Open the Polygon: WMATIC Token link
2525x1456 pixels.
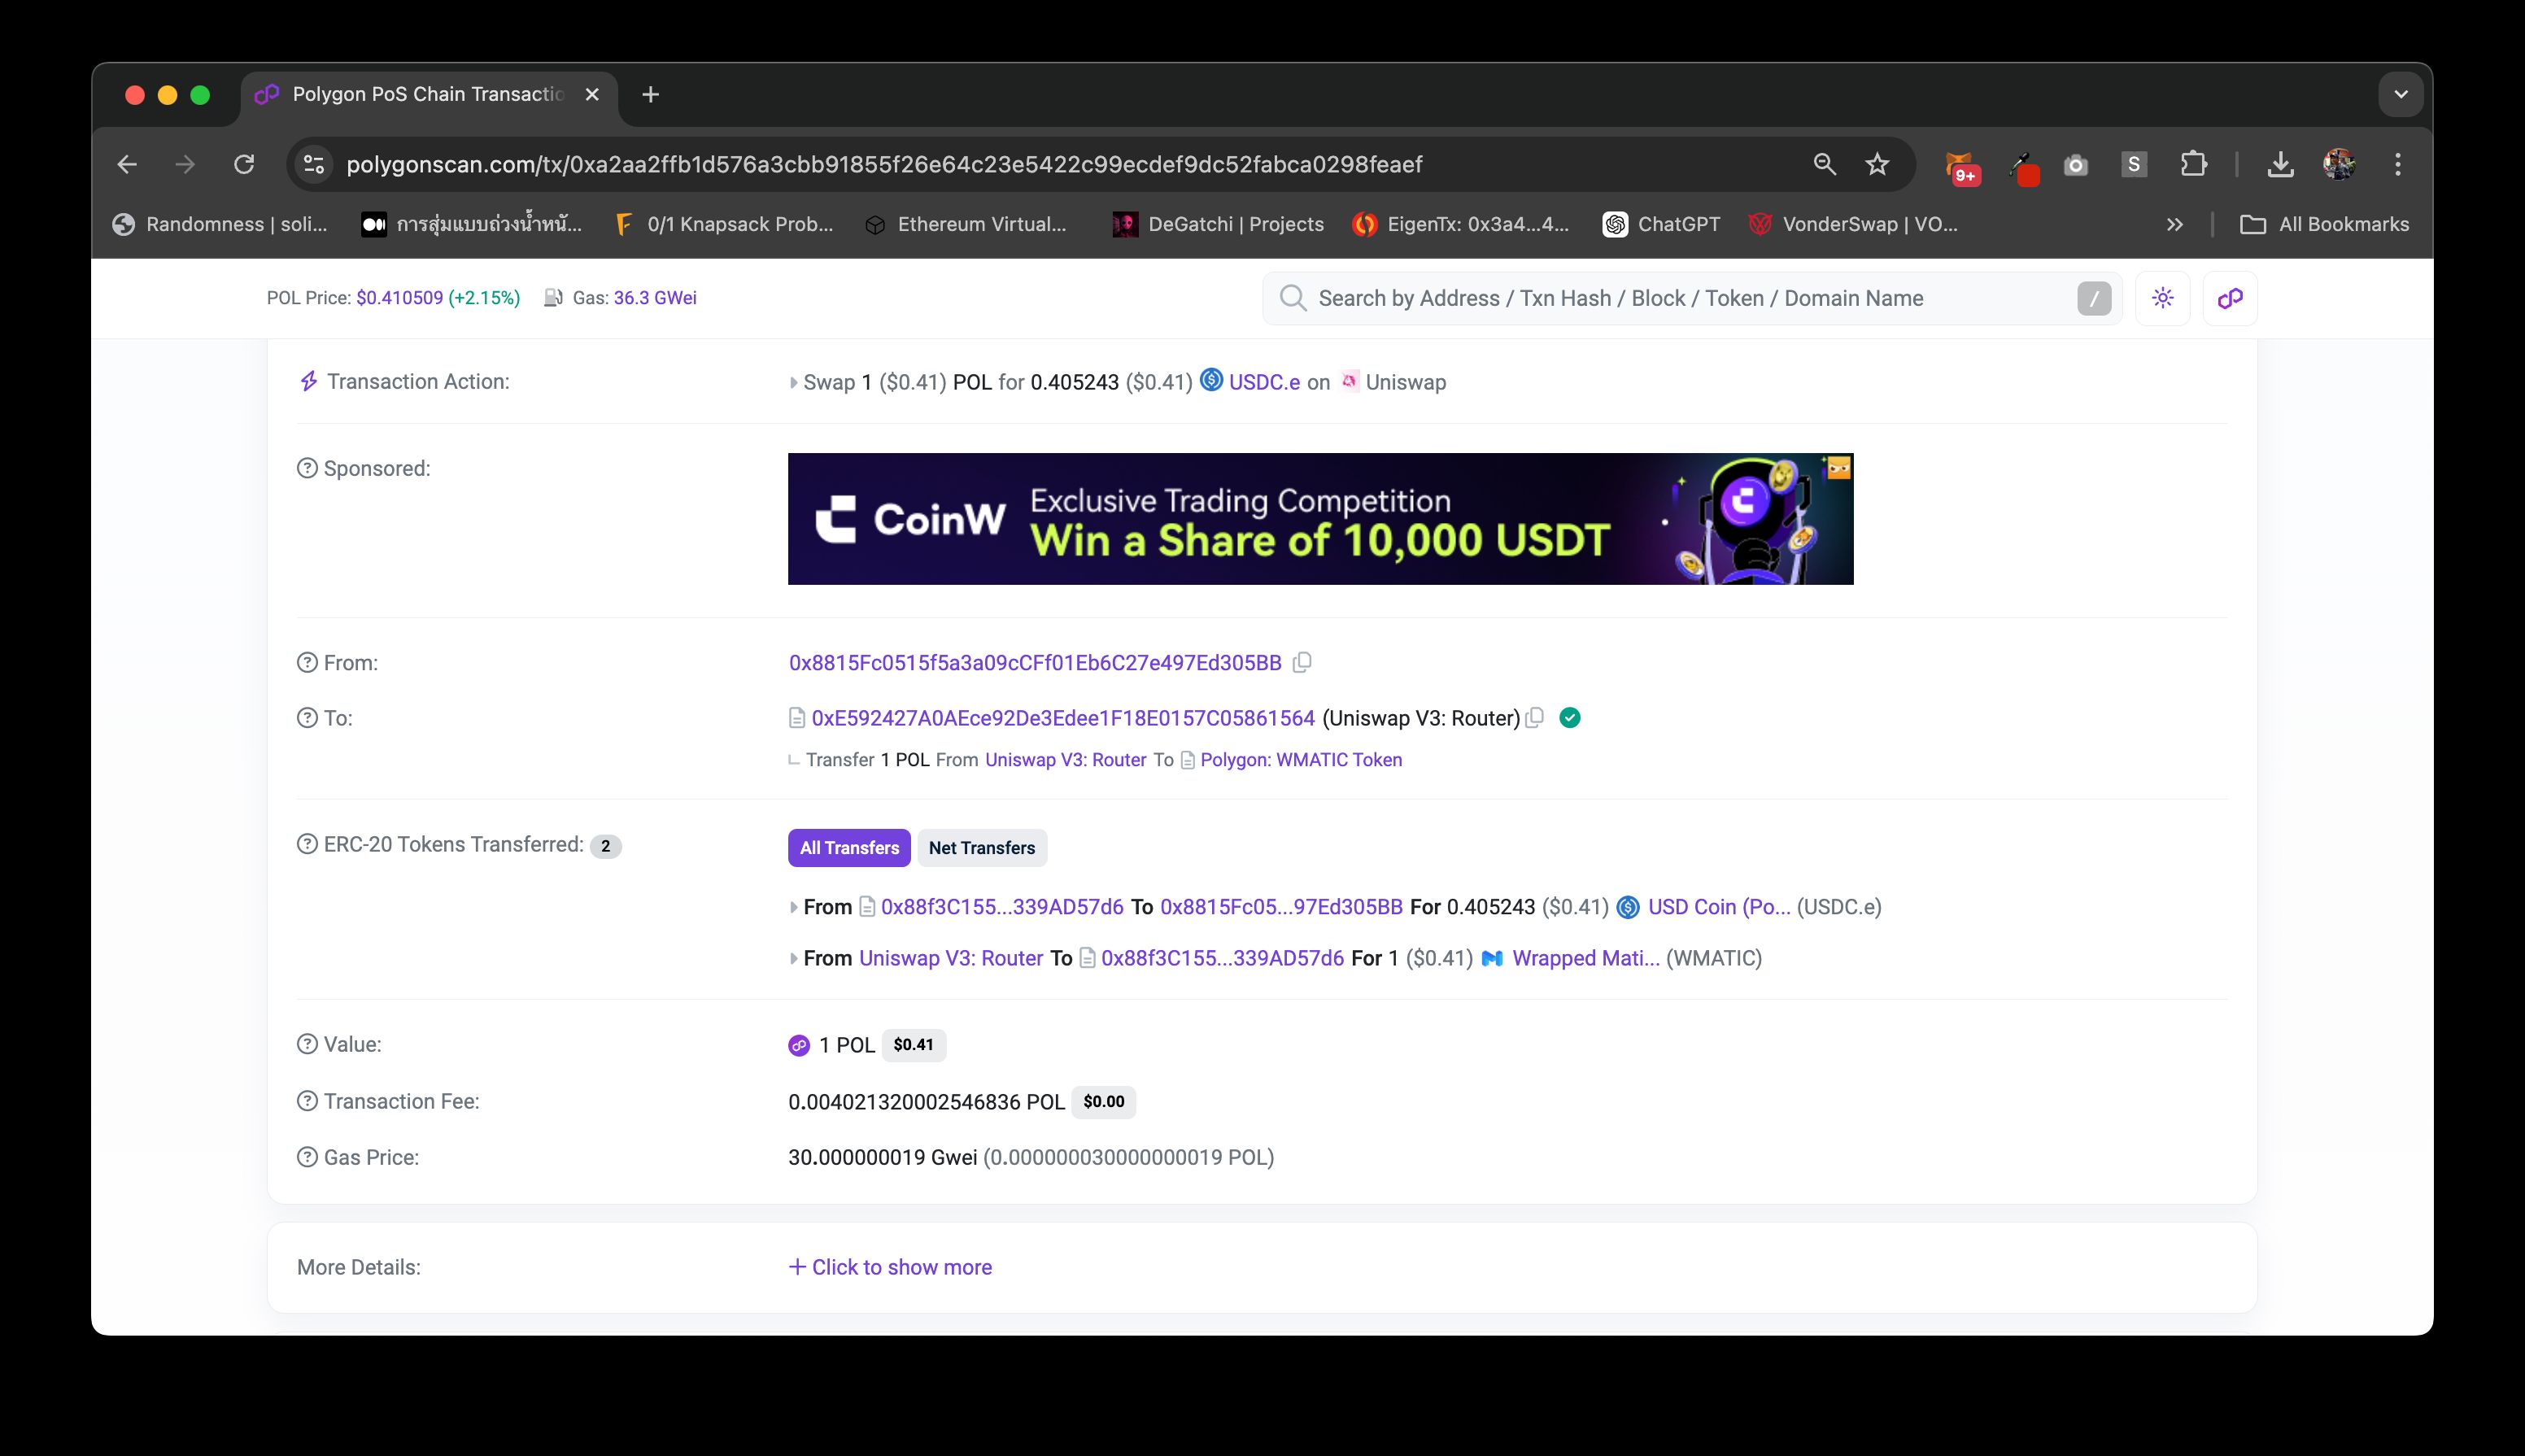click(1301, 760)
